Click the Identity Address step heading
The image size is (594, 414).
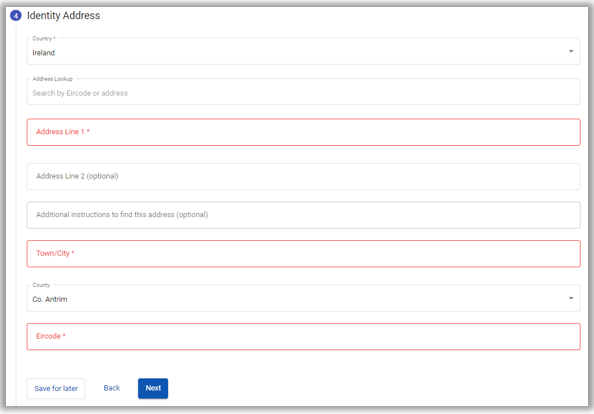pyautogui.click(x=63, y=16)
